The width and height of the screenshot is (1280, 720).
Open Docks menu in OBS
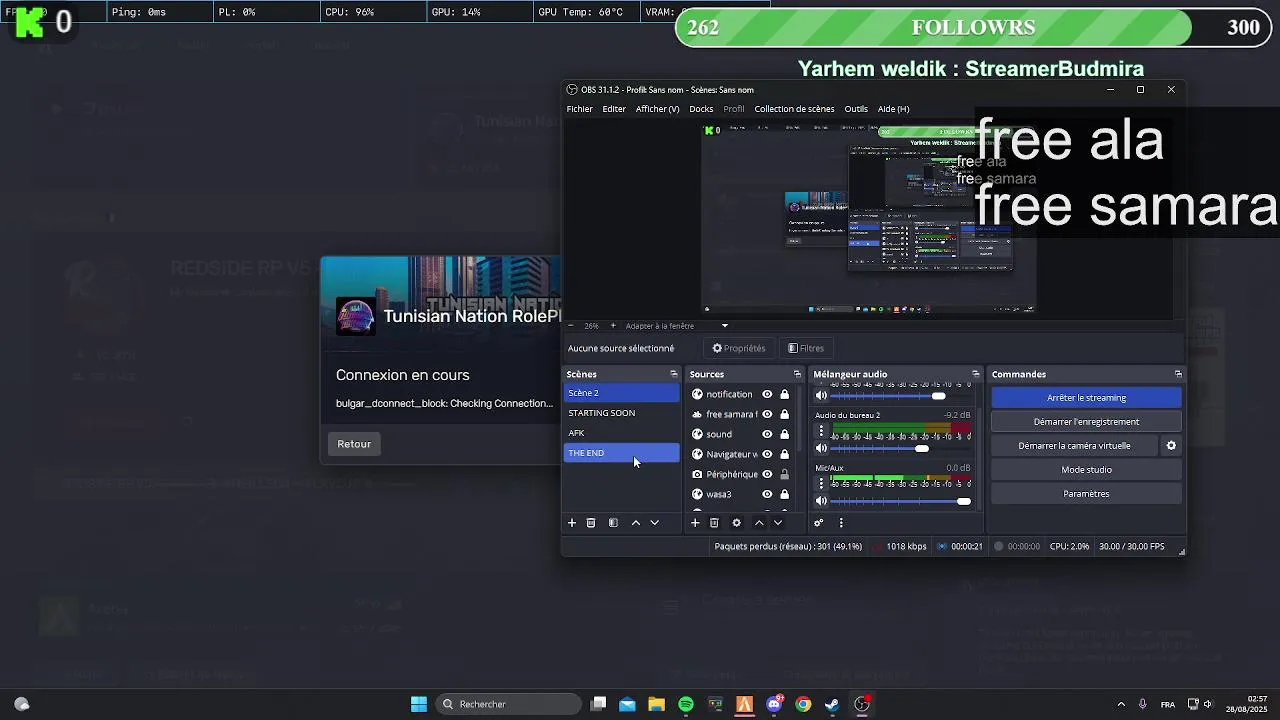[x=701, y=109]
